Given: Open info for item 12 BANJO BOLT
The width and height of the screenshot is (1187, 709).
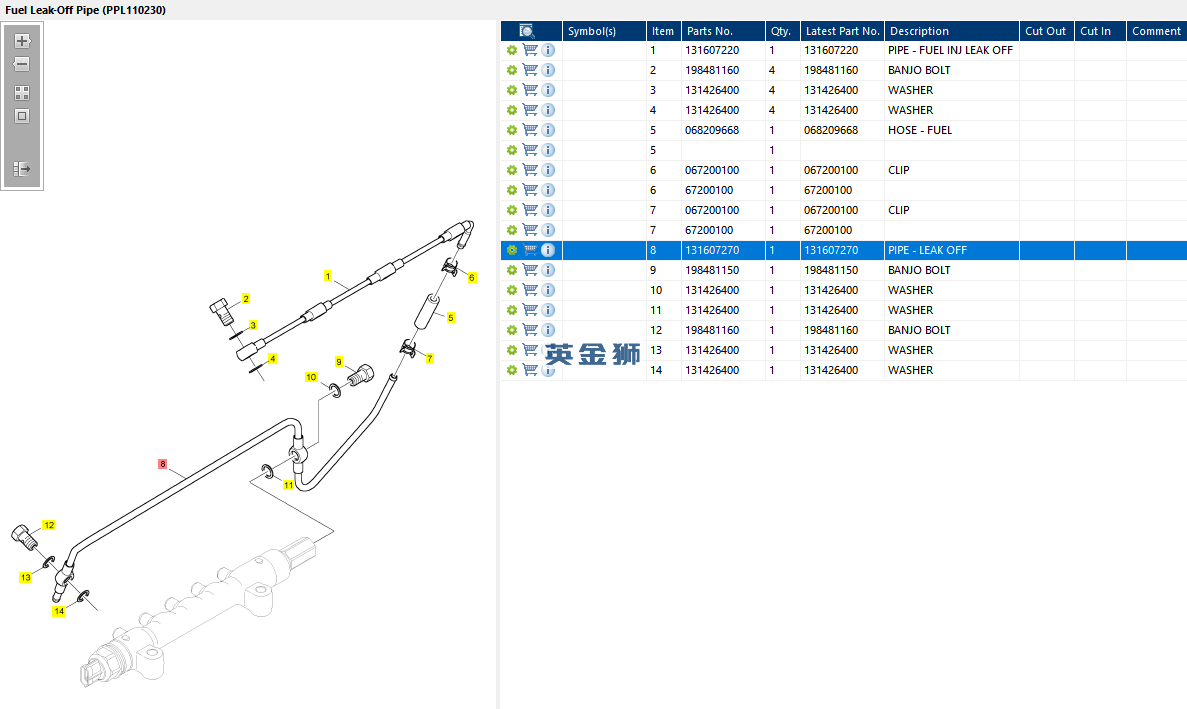Looking at the screenshot, I should point(548,330).
